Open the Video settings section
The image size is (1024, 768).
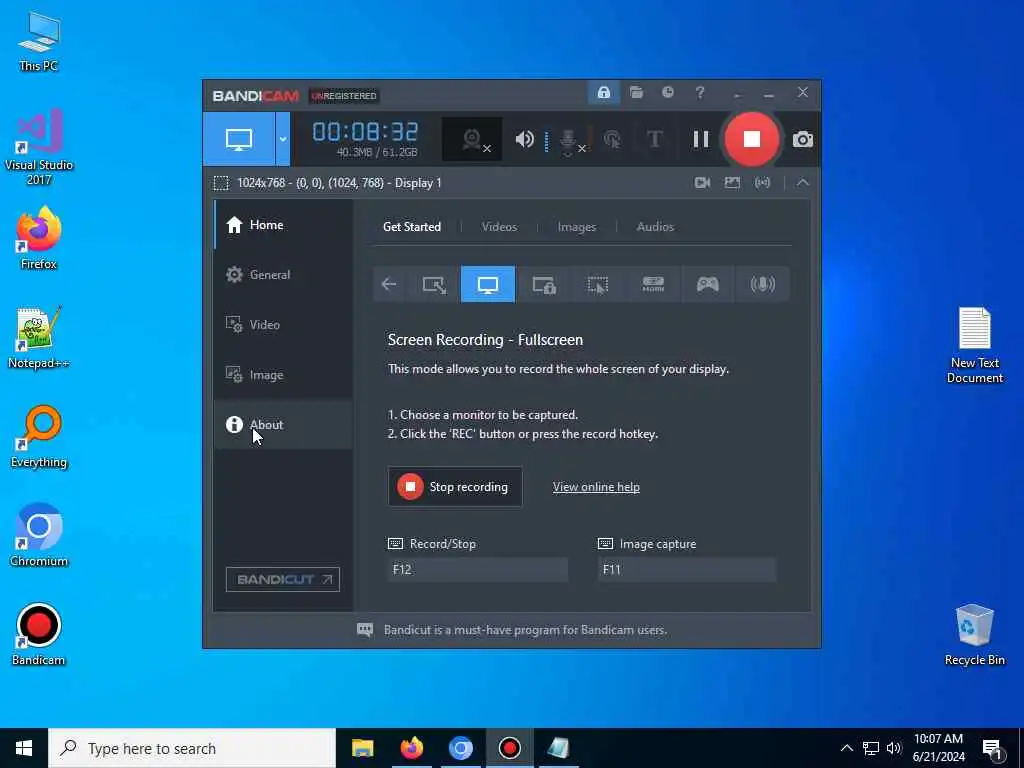(283, 325)
